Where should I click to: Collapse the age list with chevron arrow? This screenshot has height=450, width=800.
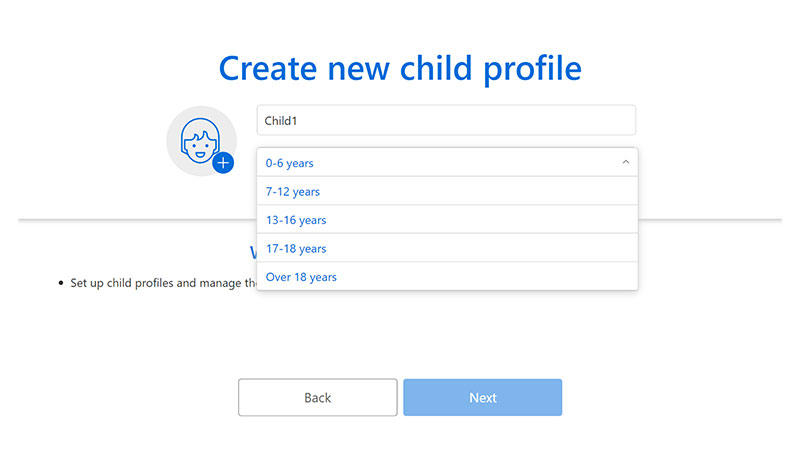pos(625,162)
